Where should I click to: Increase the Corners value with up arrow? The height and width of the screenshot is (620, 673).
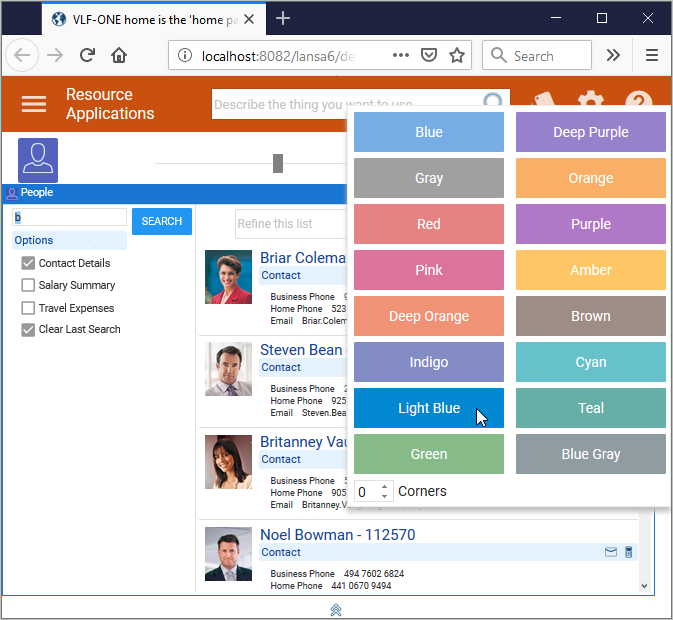[x=385, y=487]
